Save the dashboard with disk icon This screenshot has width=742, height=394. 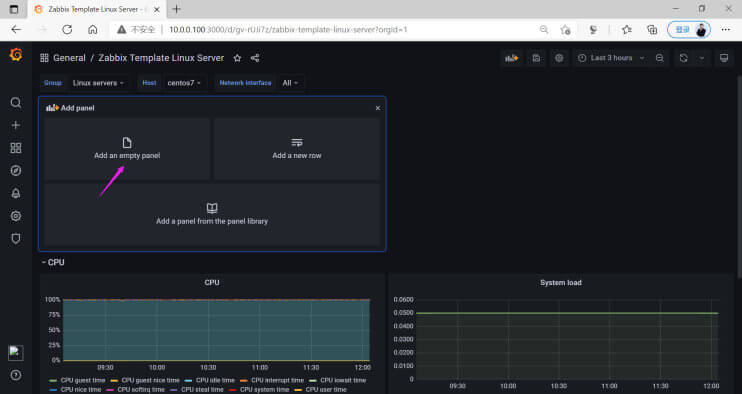[x=536, y=58]
